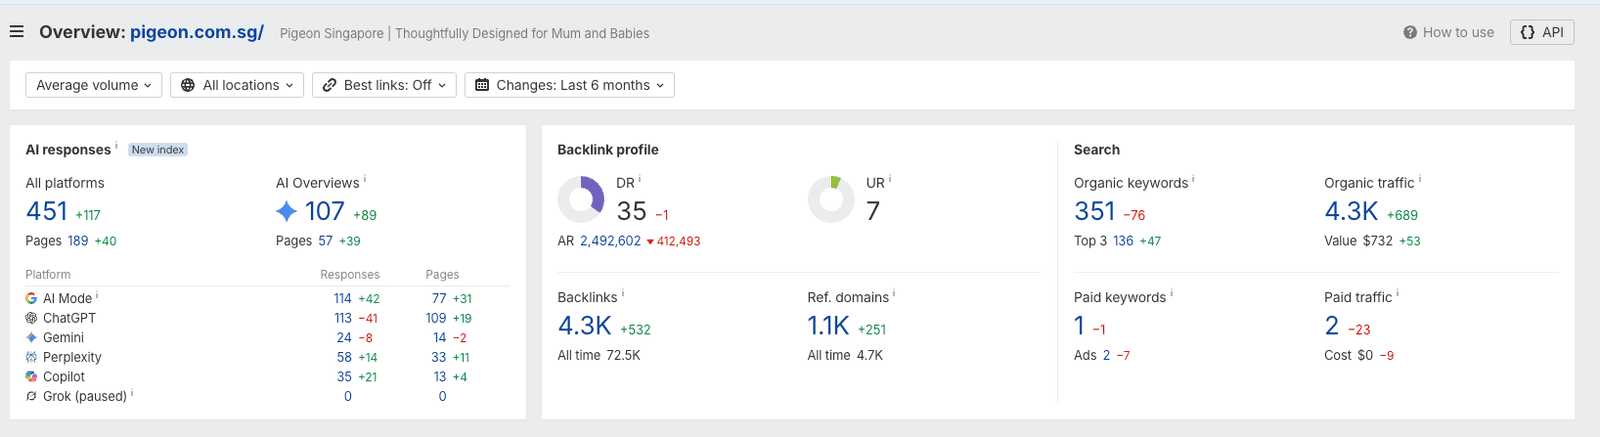Click the All time 72.5K backlinks text
The width and height of the screenshot is (1600, 437).
pos(599,355)
